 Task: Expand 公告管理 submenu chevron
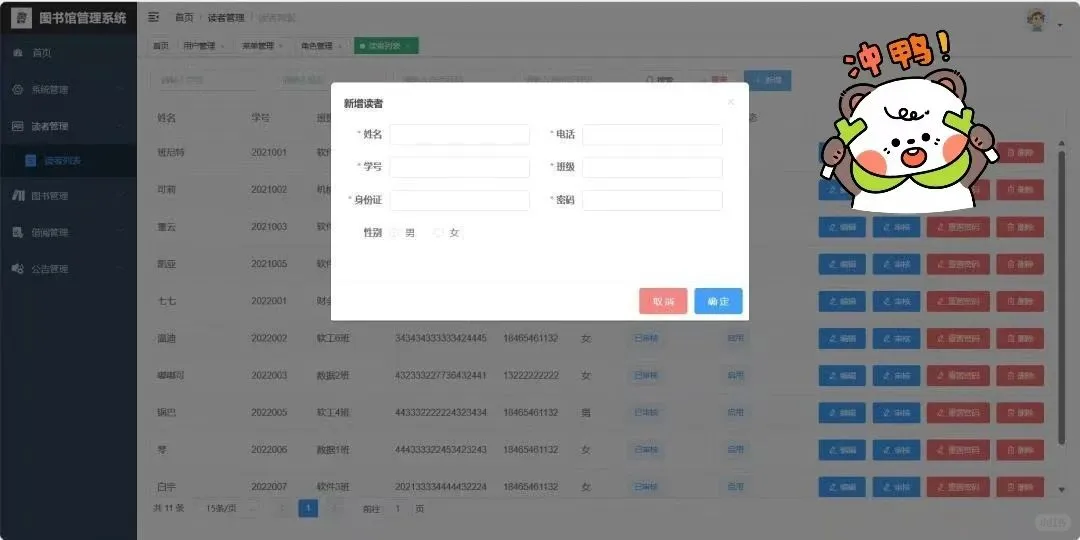click(x=121, y=269)
